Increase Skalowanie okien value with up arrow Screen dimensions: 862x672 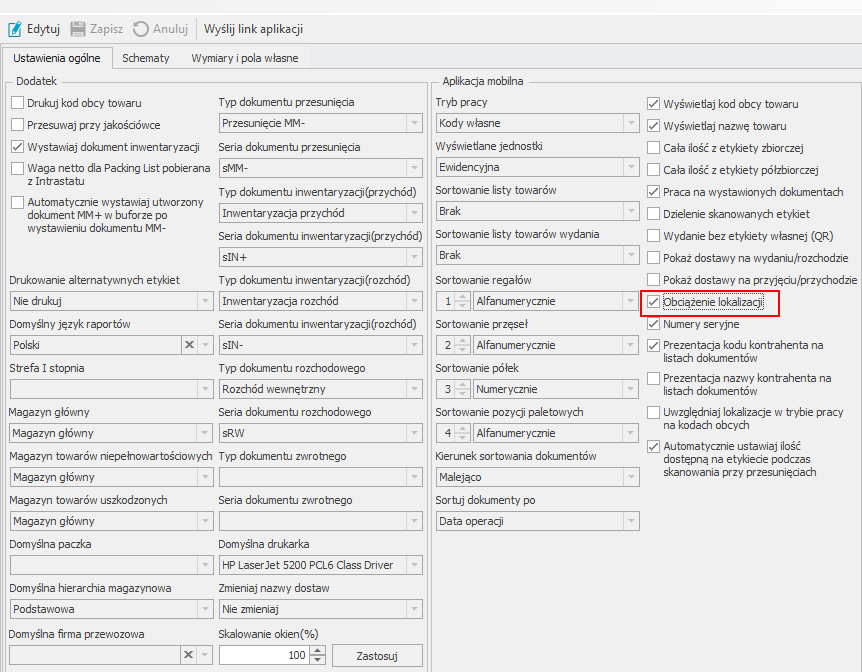tap(318, 650)
